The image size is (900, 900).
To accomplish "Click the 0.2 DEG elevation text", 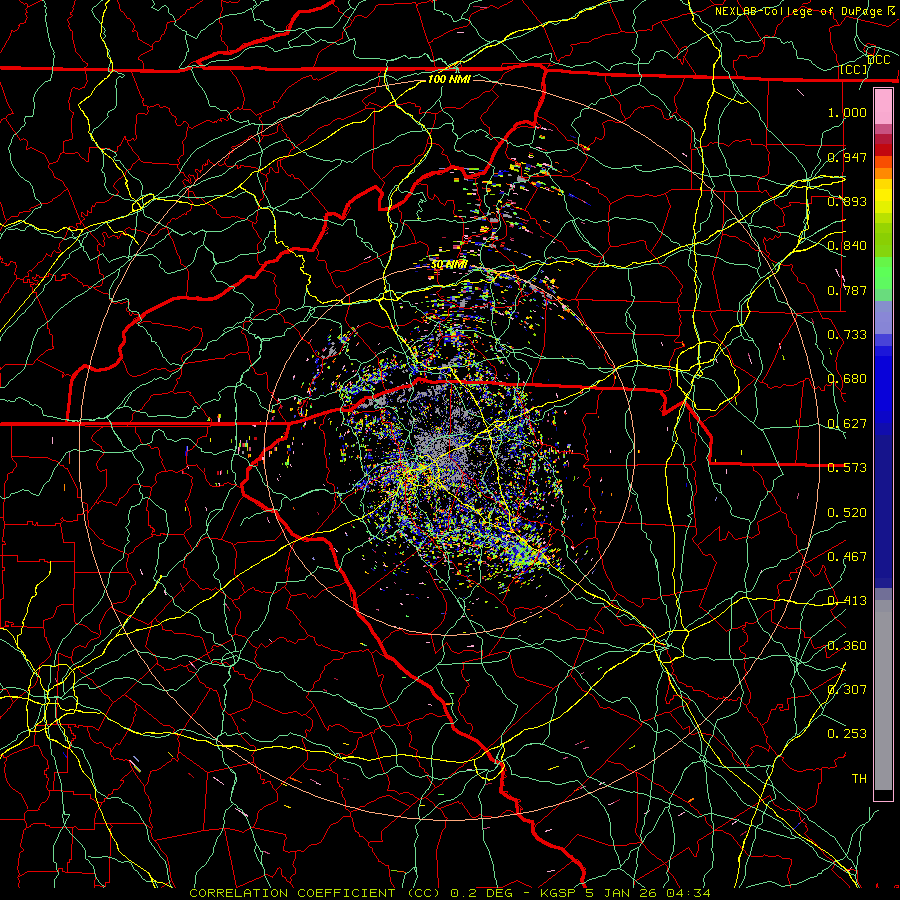I will click(x=483, y=893).
